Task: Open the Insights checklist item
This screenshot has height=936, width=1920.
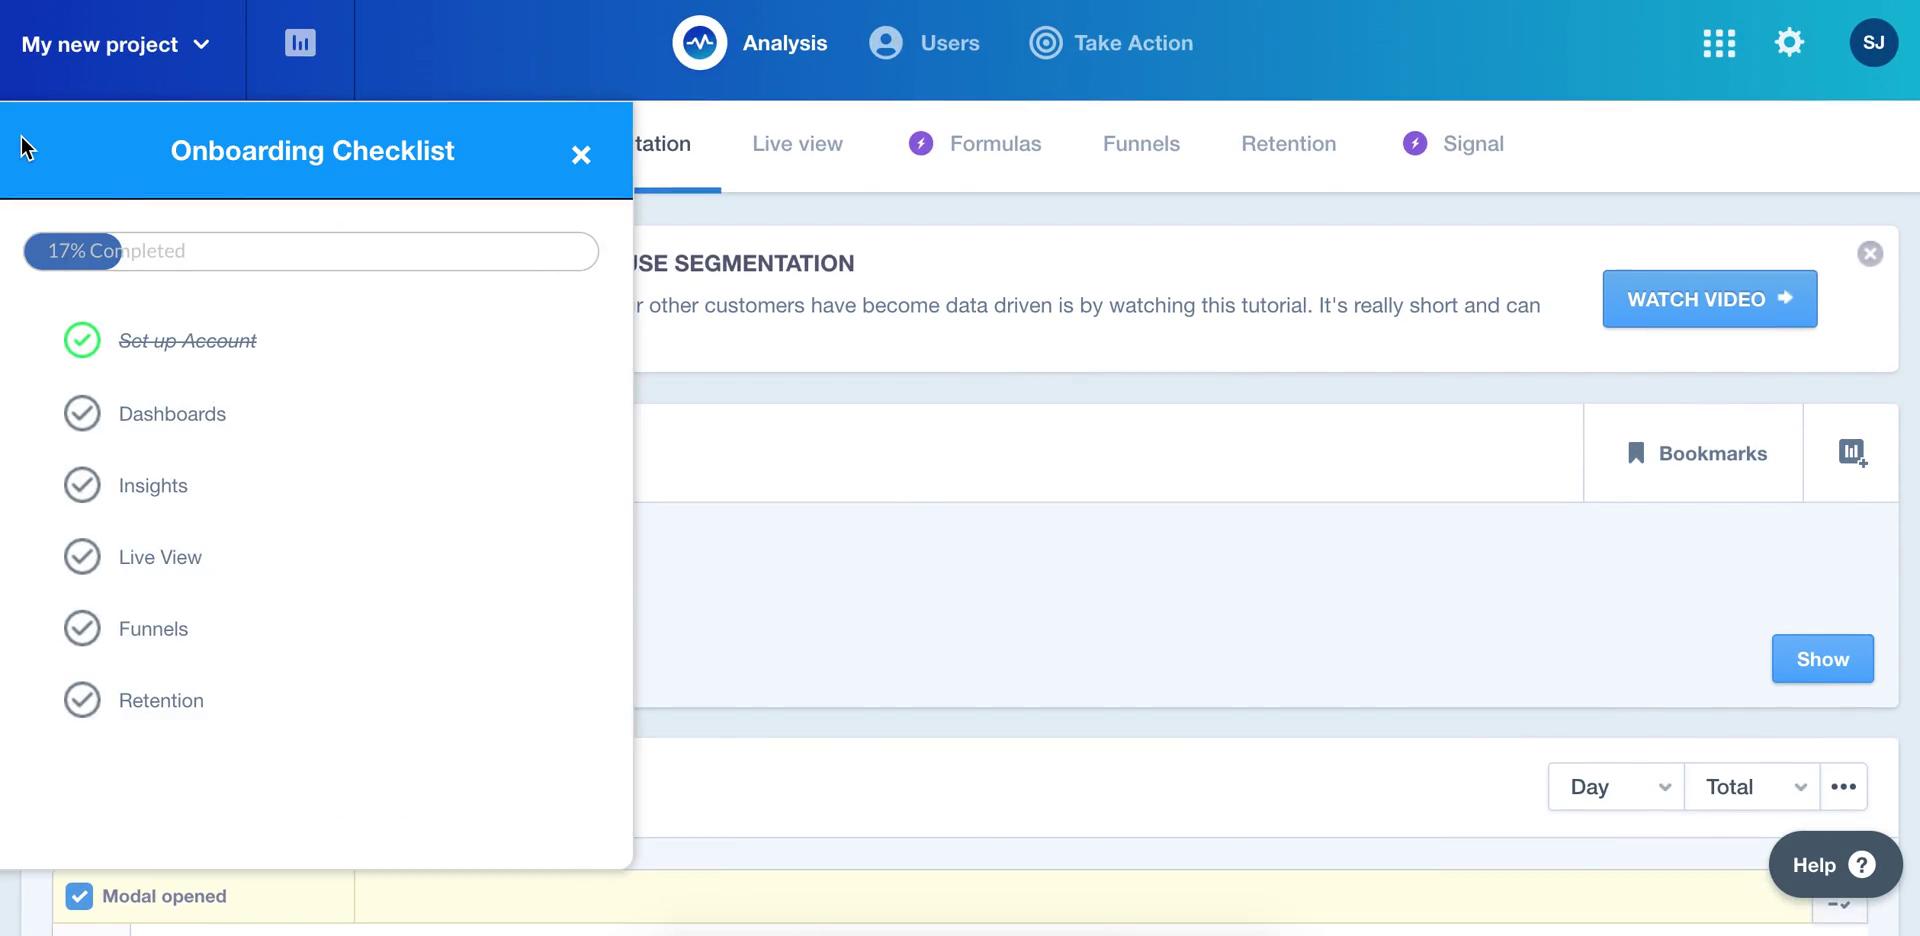Action: tap(153, 486)
